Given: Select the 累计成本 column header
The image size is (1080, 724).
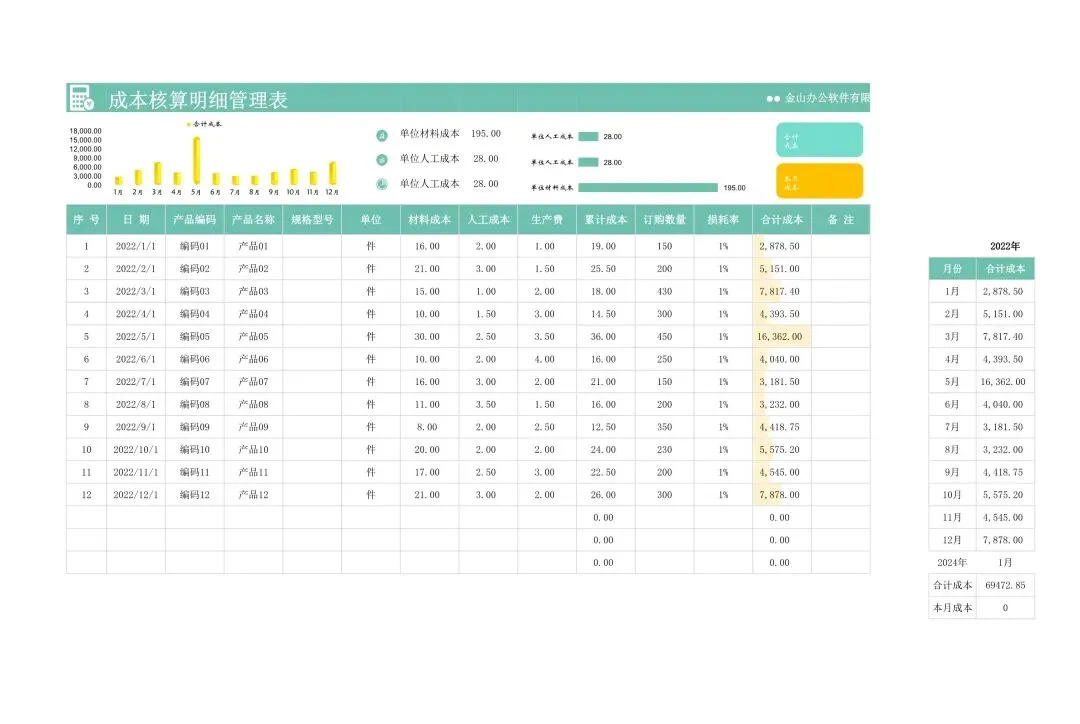Looking at the screenshot, I should (605, 220).
